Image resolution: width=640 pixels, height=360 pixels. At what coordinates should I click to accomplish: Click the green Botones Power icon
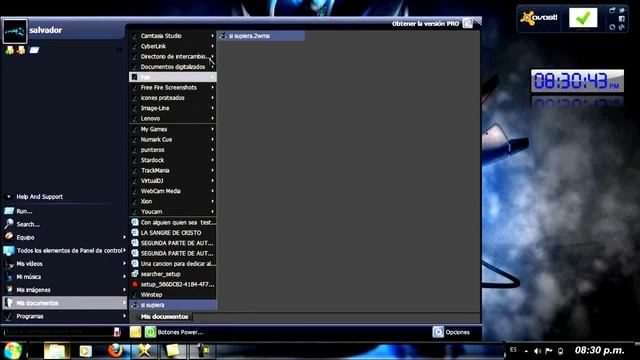150,332
